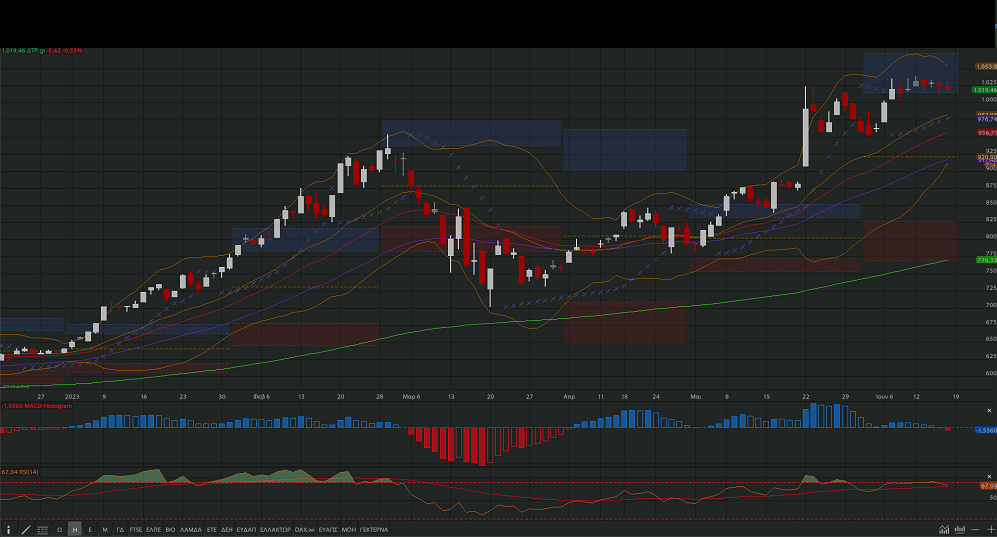Click the 2023 date axis label
Viewport: 997px width, 537px height.
[72, 397]
